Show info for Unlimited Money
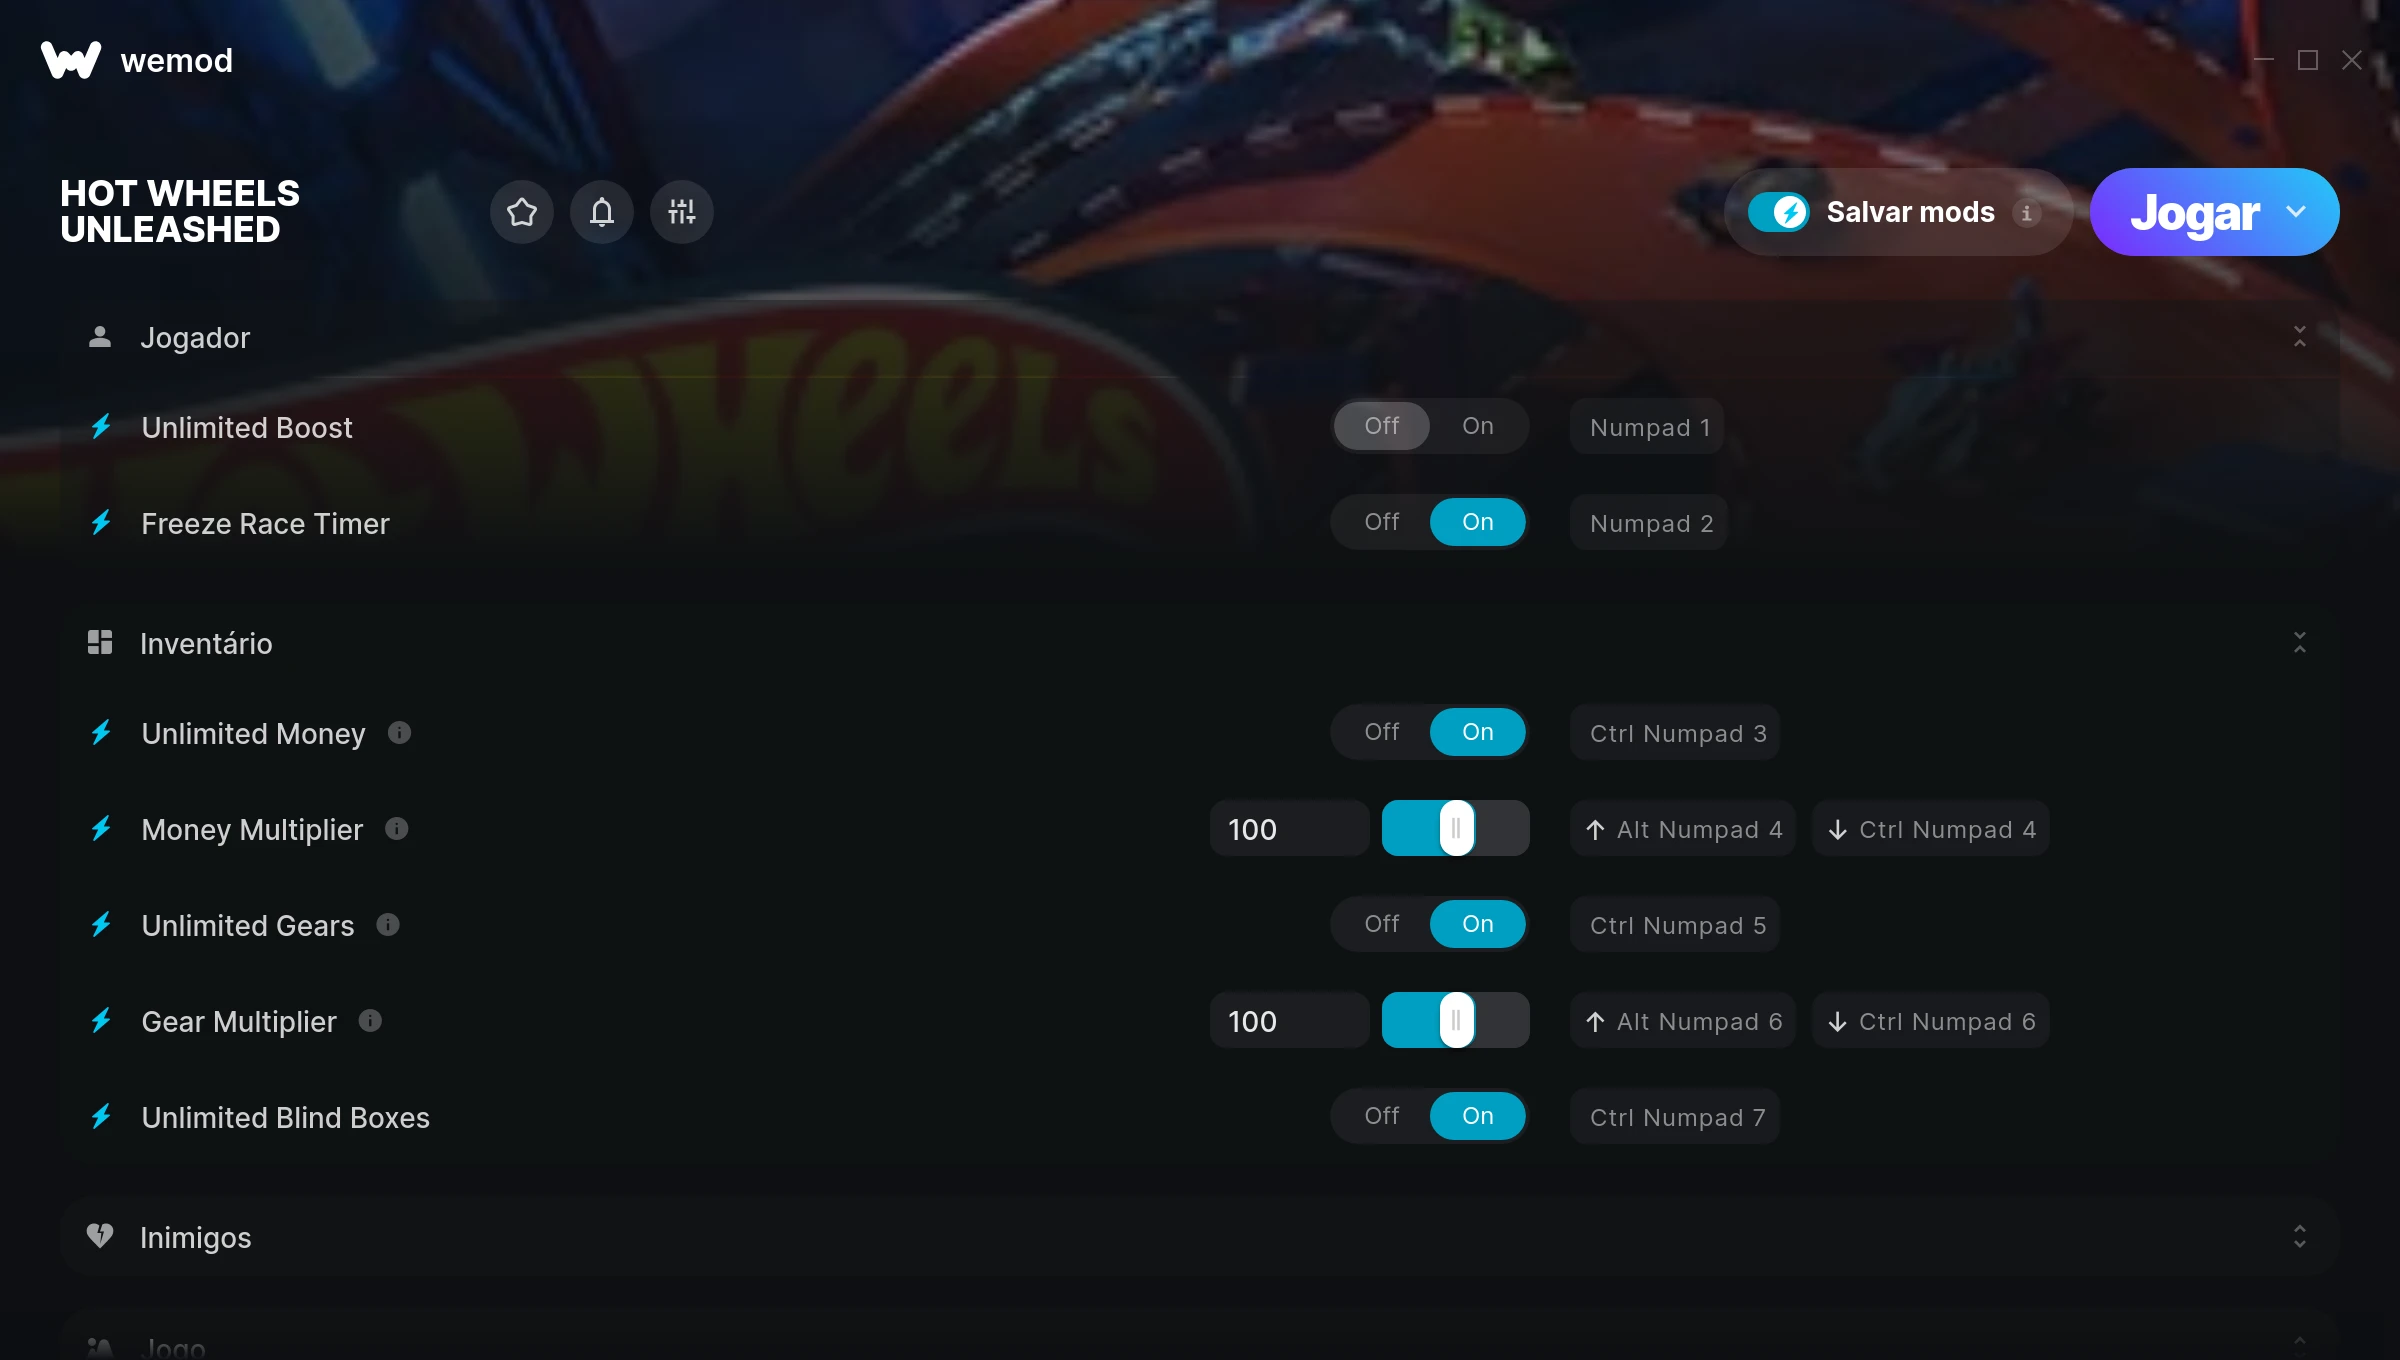Viewport: 2400px width, 1360px height. (x=399, y=733)
